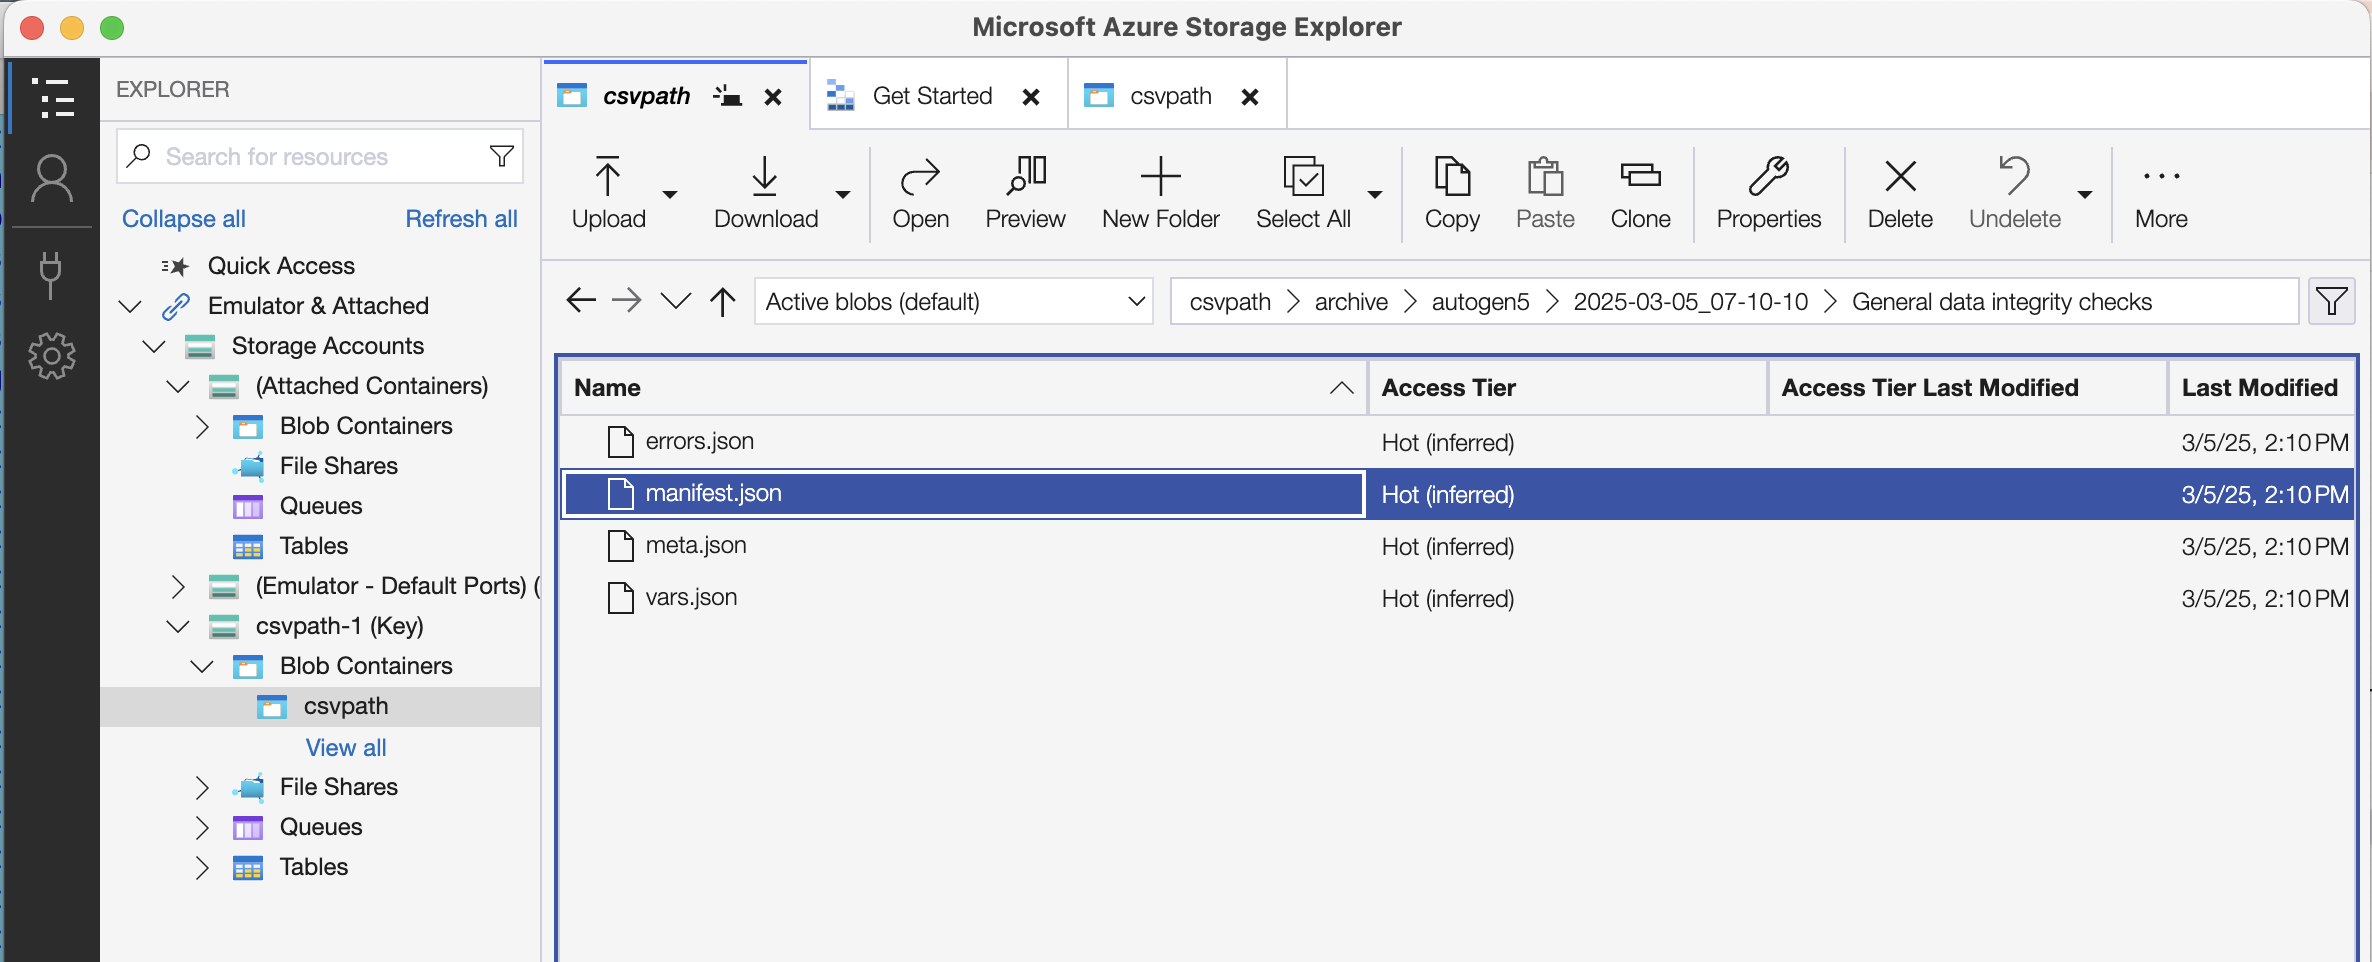2372x962 pixels.
Task: Click the View all link under csvpath
Action: pyautogui.click(x=345, y=747)
